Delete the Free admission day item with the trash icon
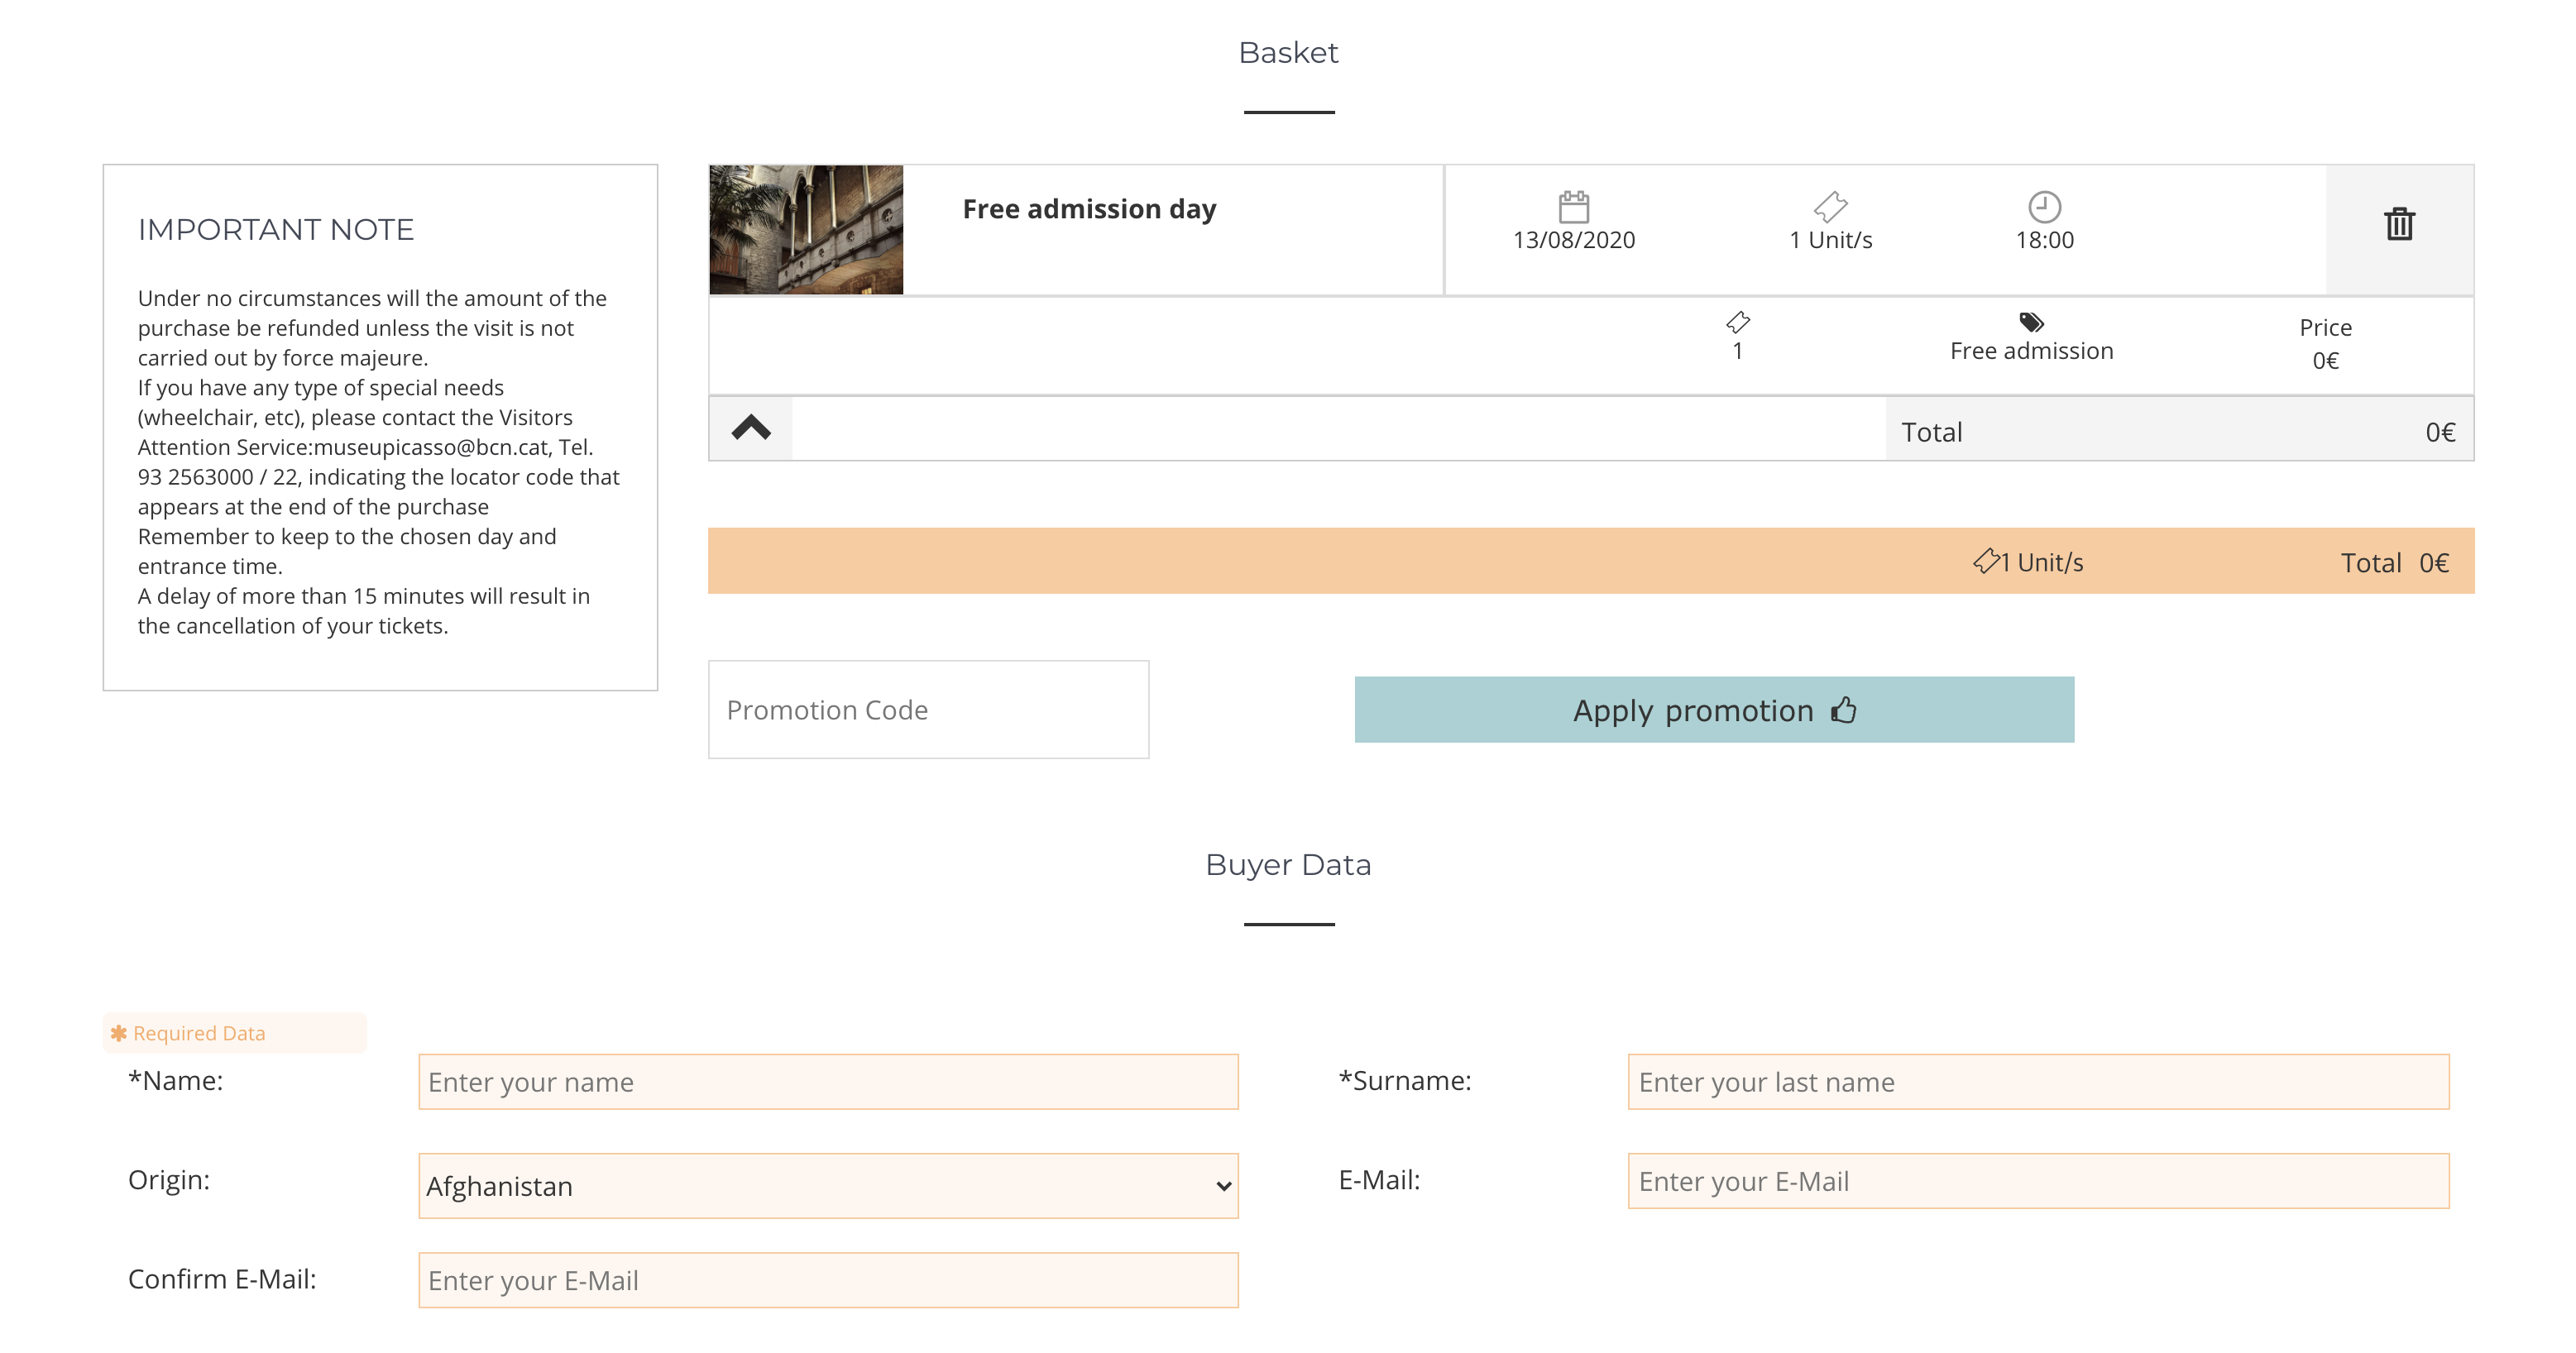 point(2399,224)
